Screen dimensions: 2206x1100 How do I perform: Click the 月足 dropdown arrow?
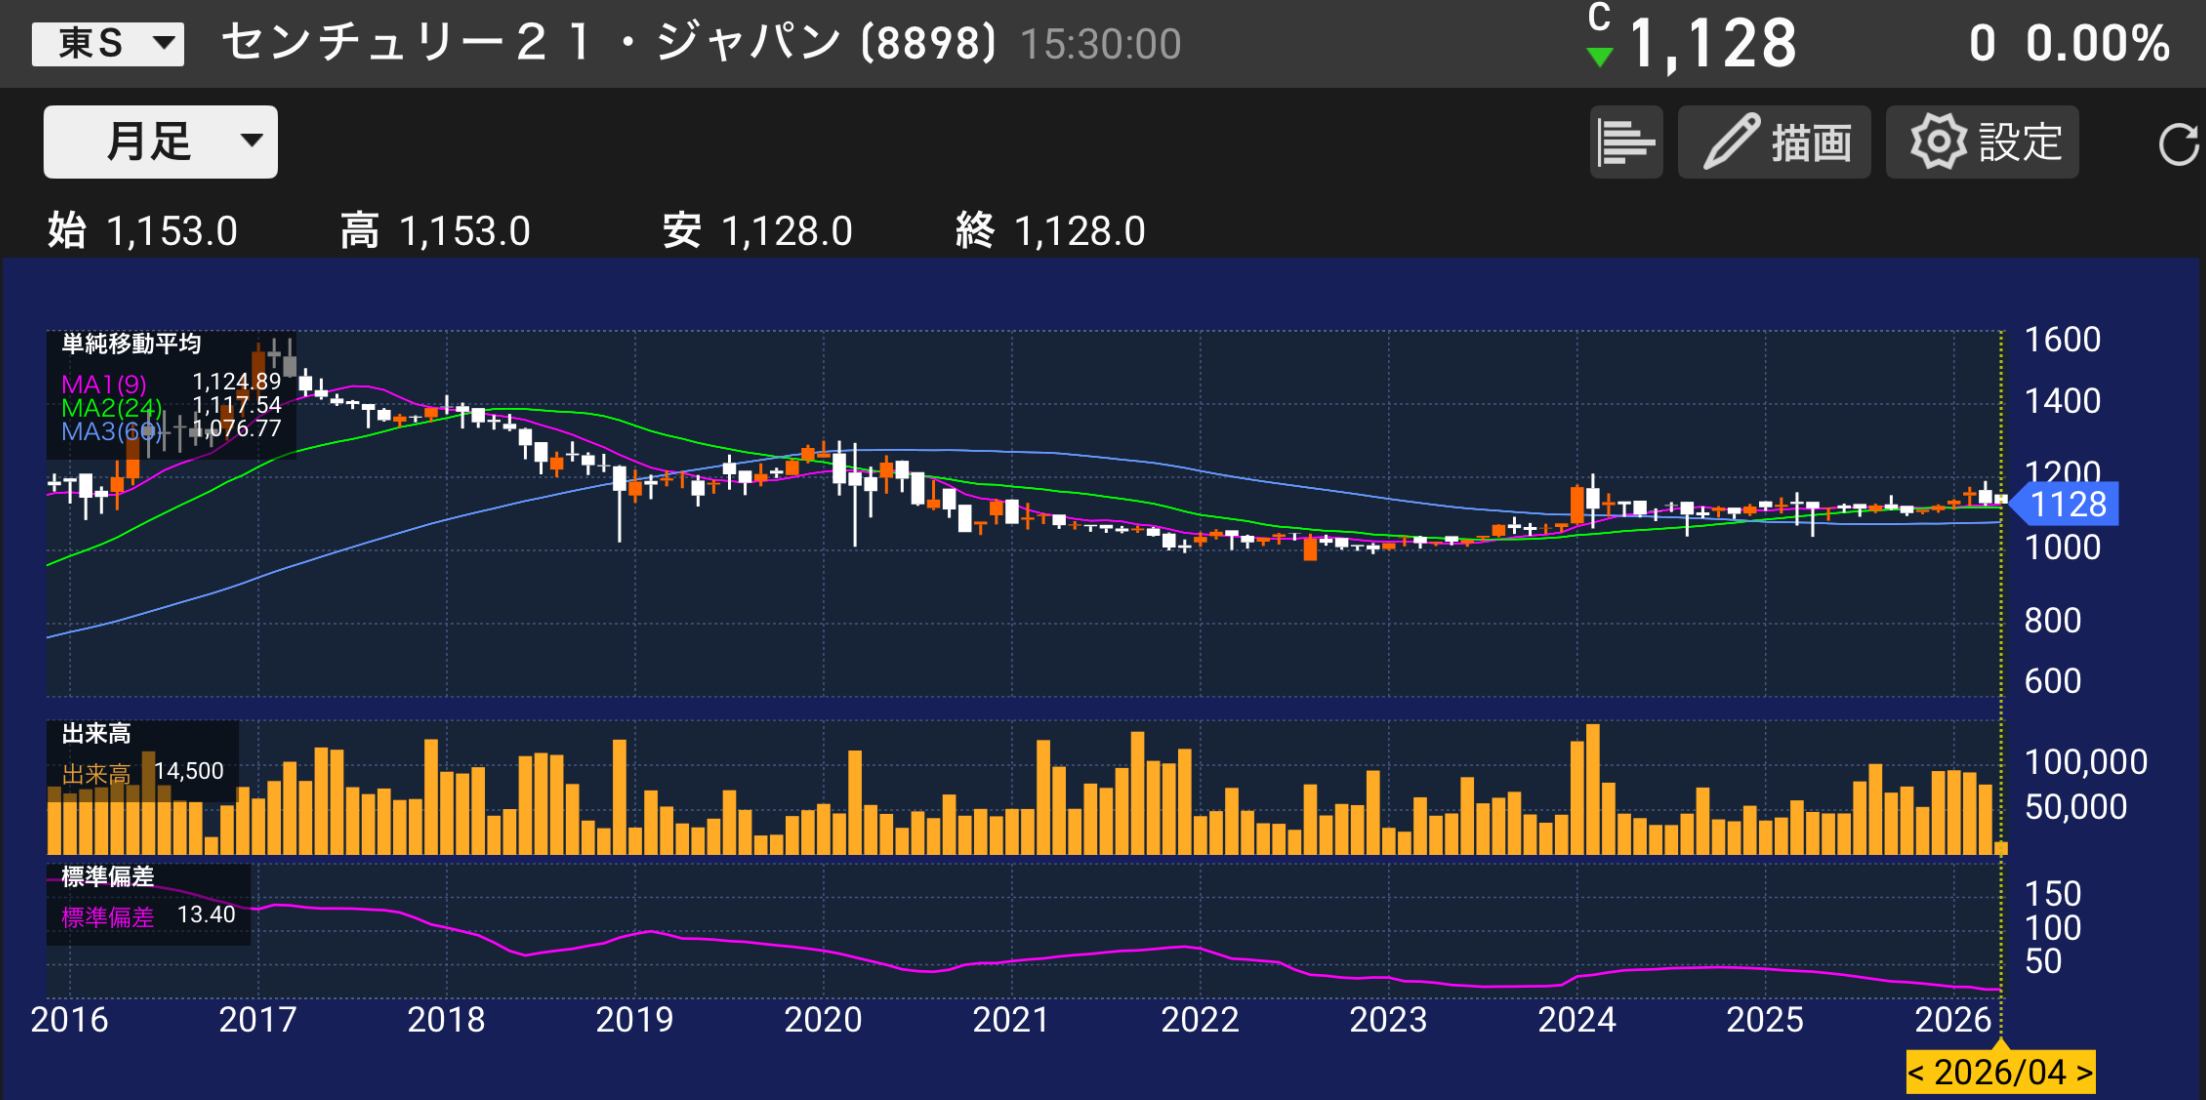(x=253, y=141)
